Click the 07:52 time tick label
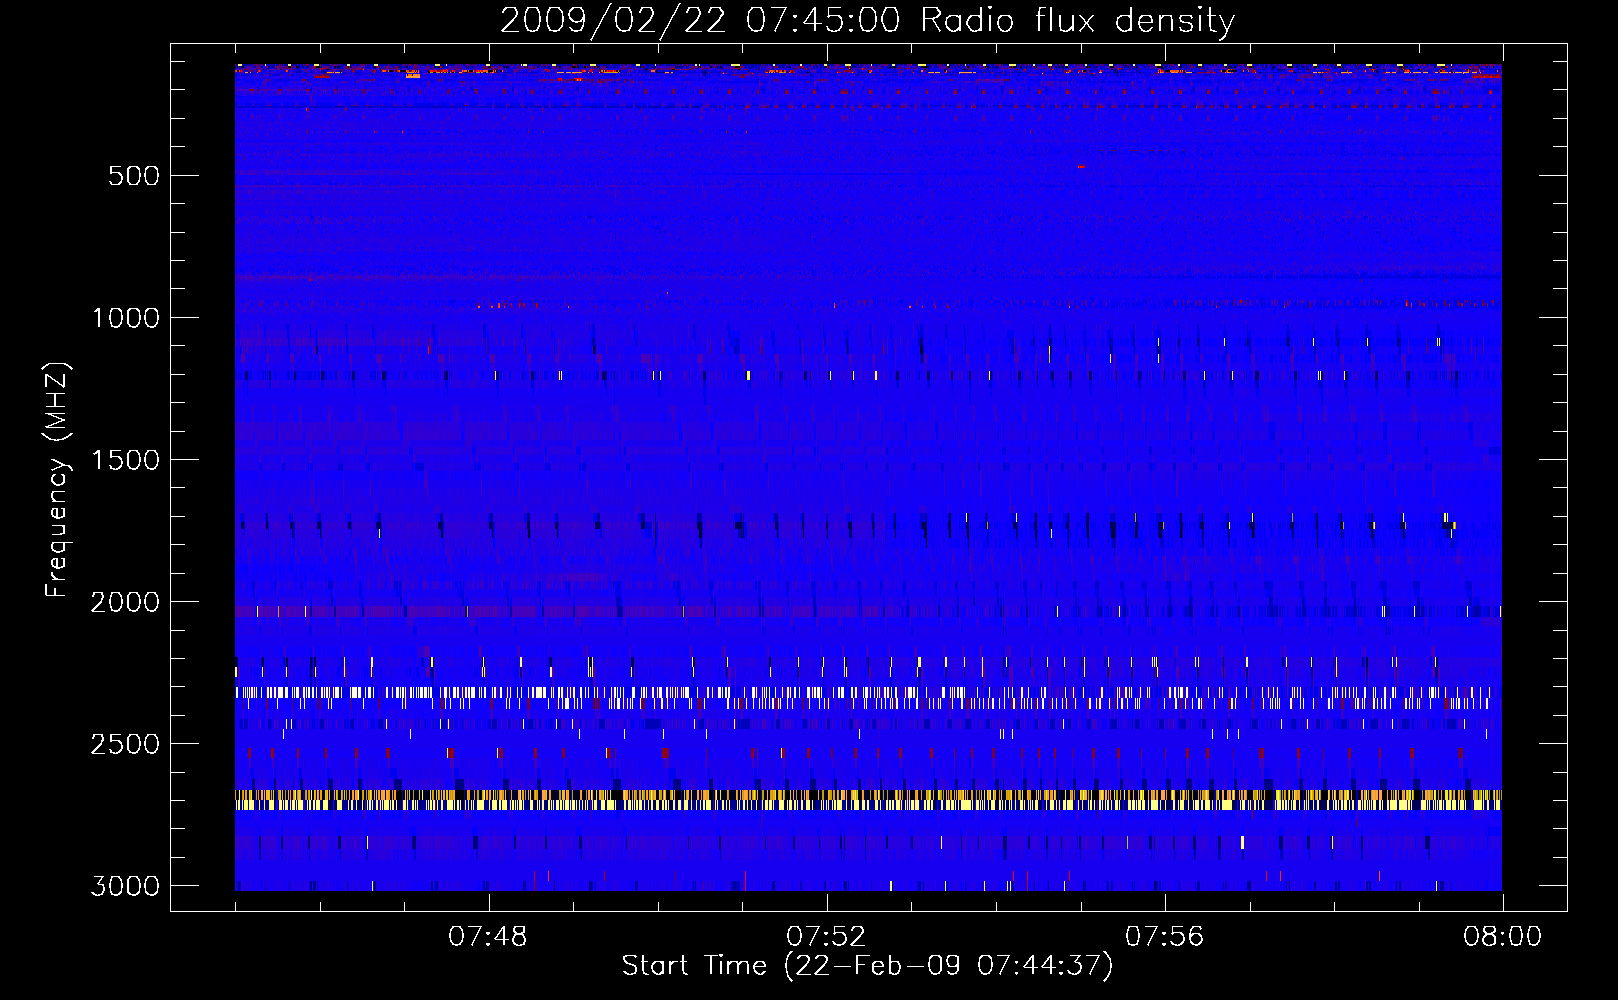This screenshot has width=1618, height=1000. pyautogui.click(x=826, y=937)
